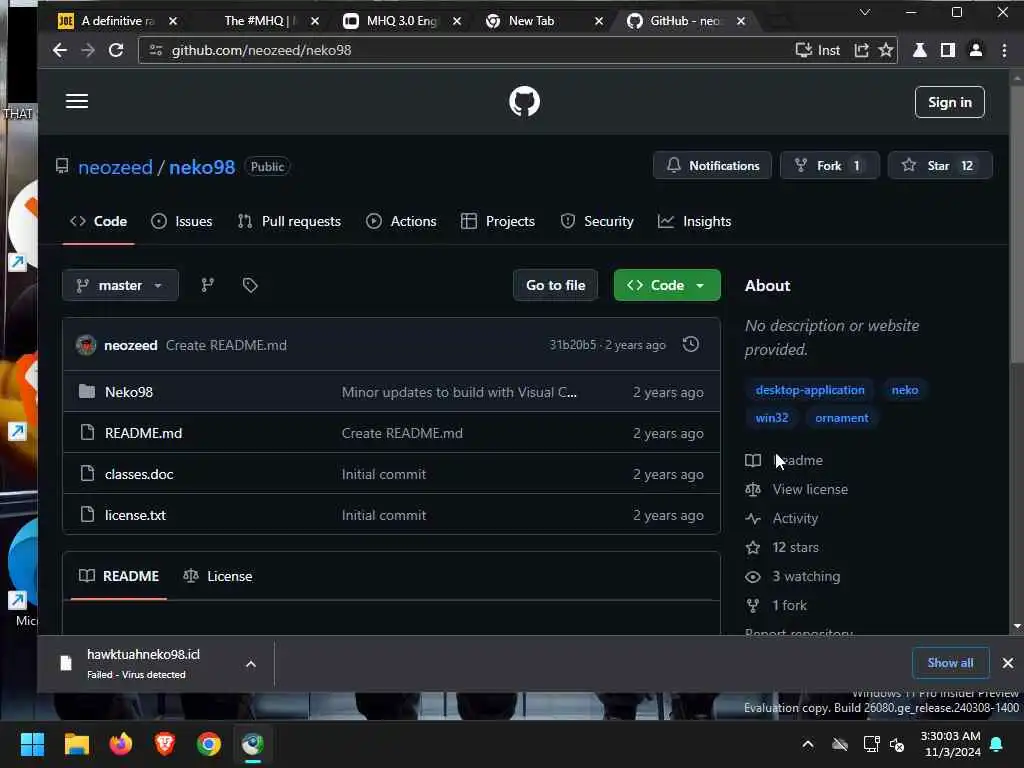
Task: Click the GitHub Octocat logo
Action: coord(524,101)
